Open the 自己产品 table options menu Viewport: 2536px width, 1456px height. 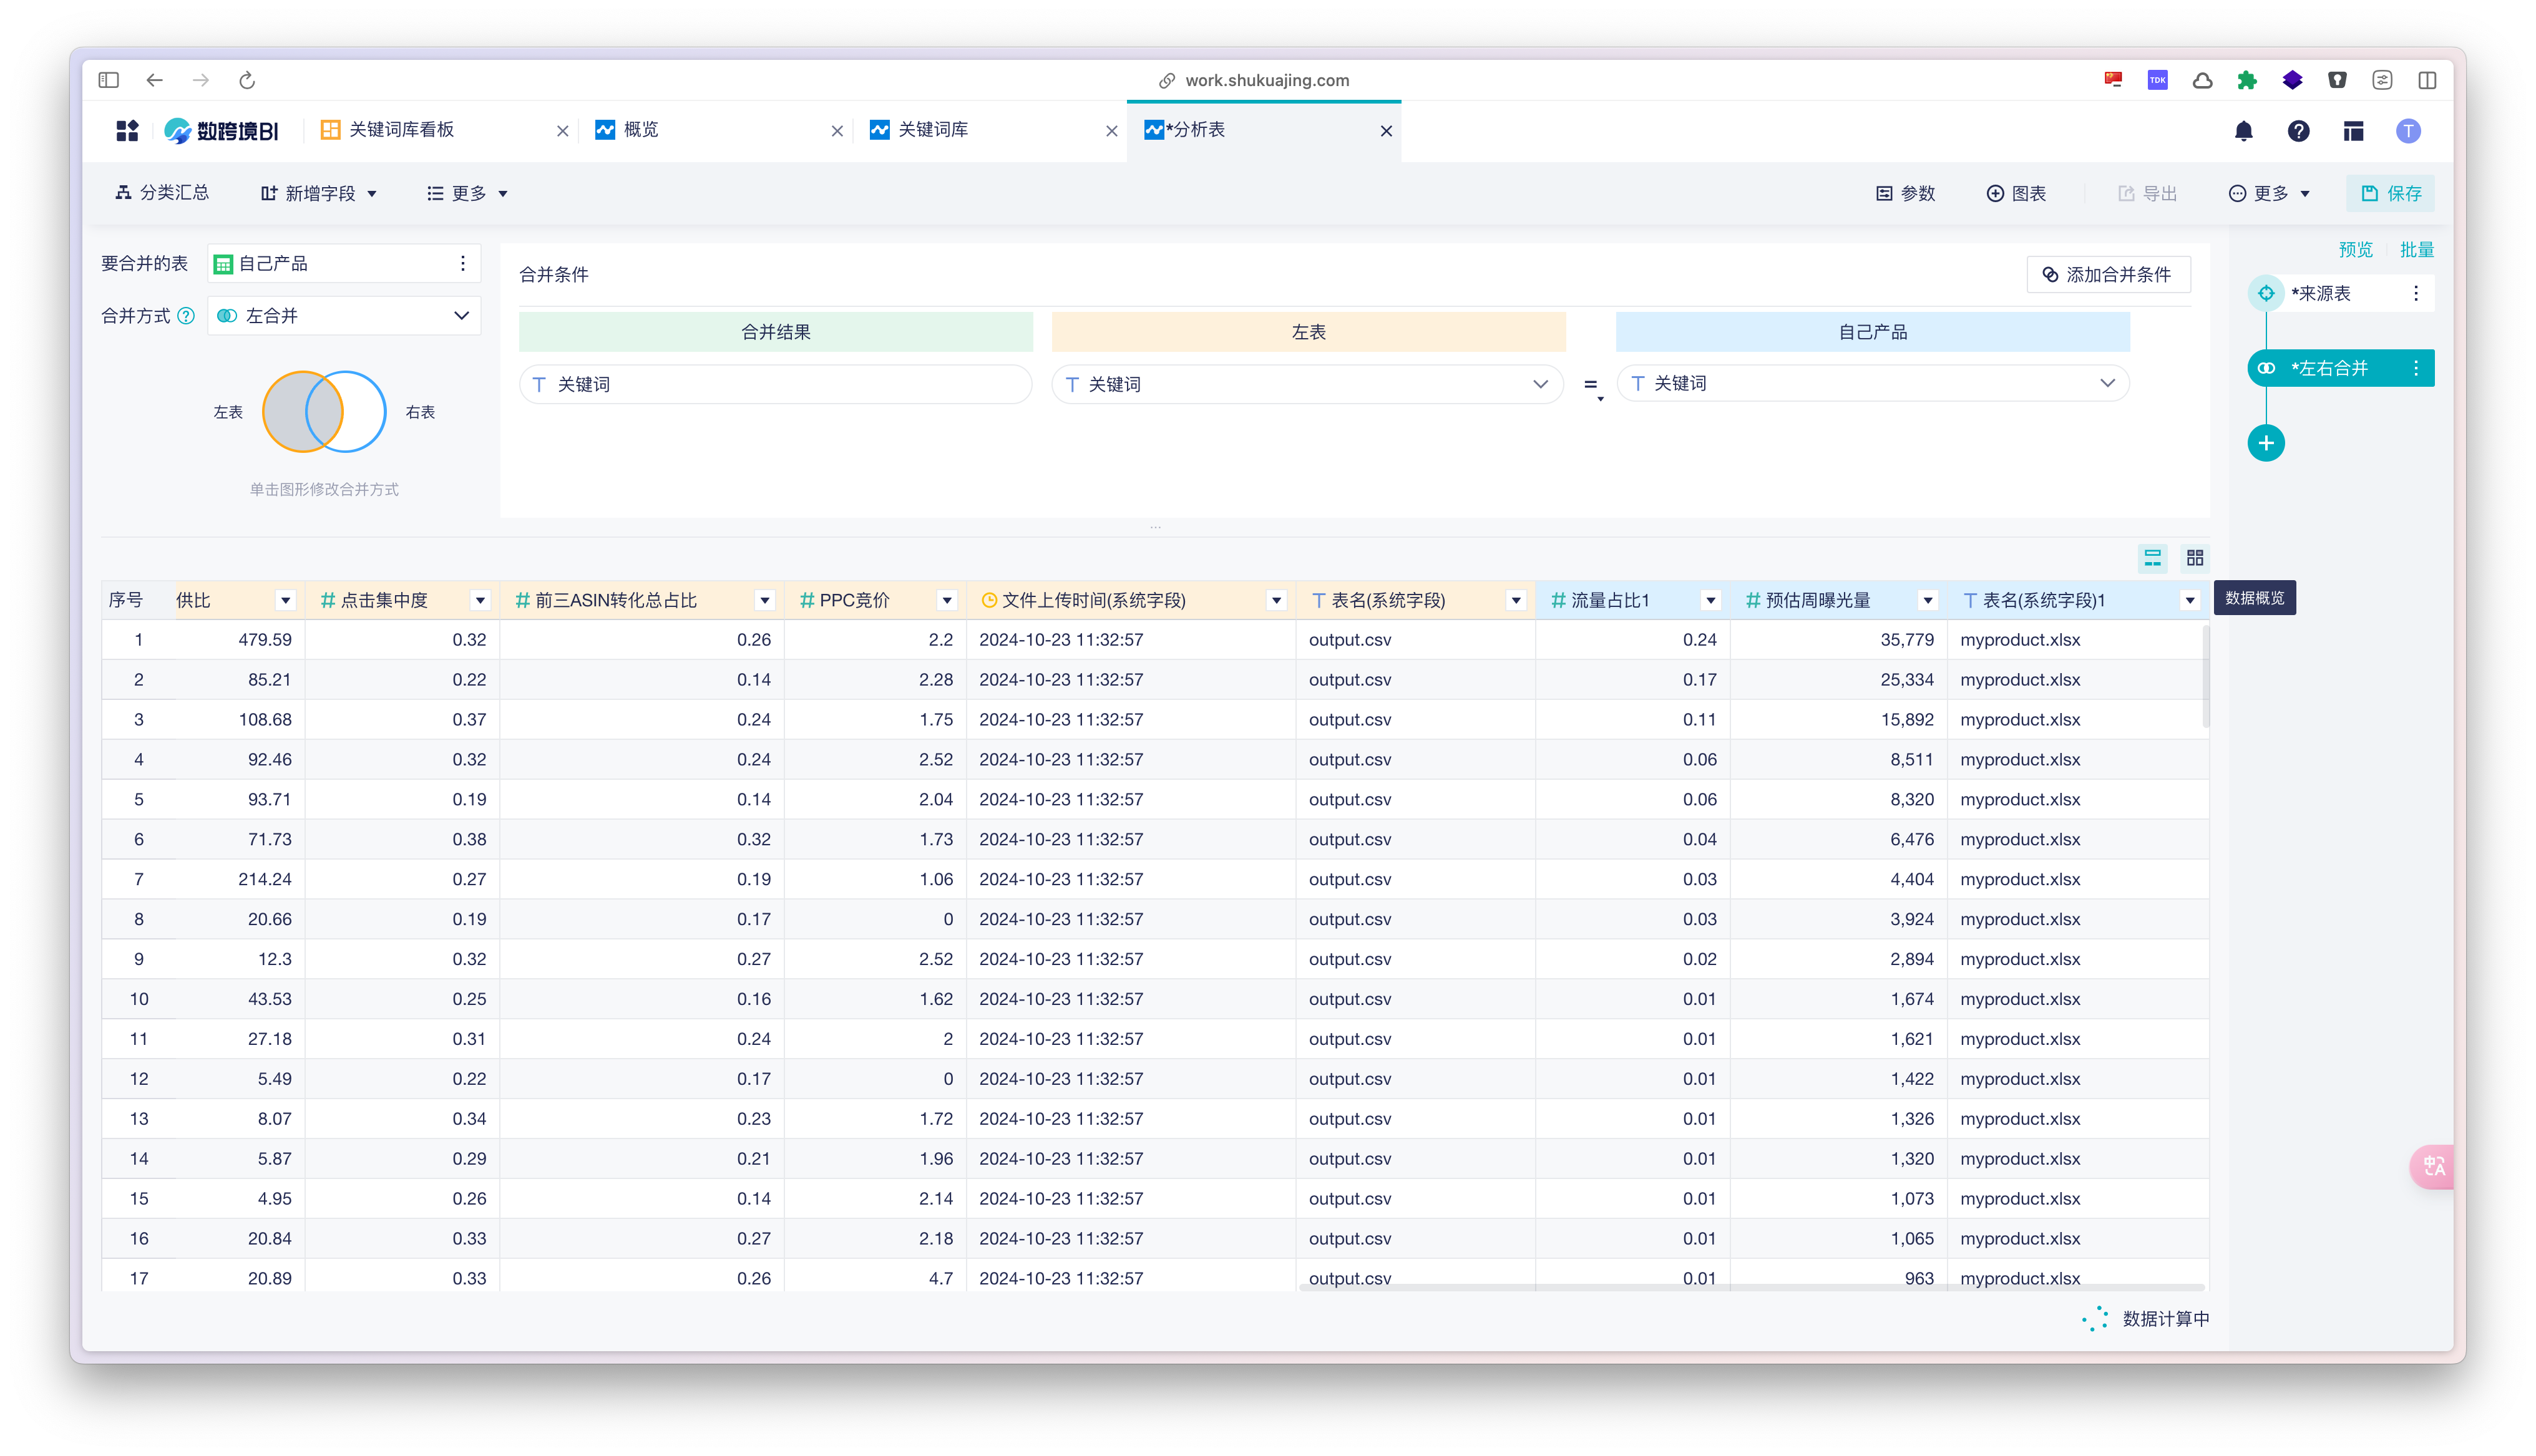point(463,263)
